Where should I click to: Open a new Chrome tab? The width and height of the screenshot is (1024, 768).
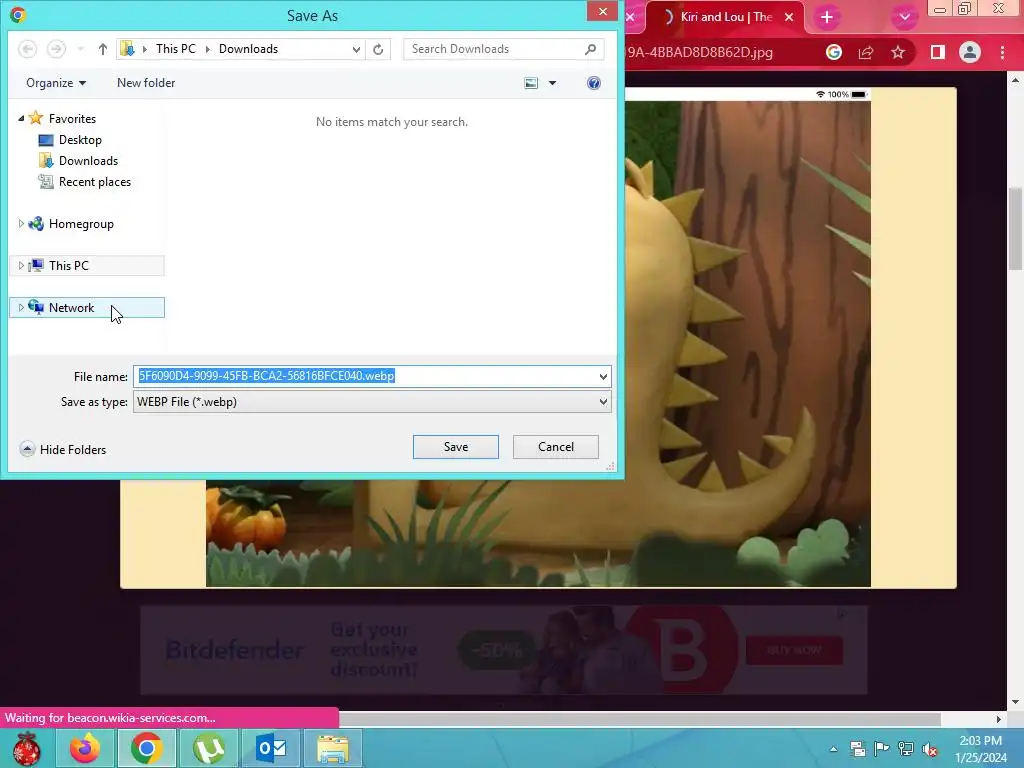click(827, 17)
